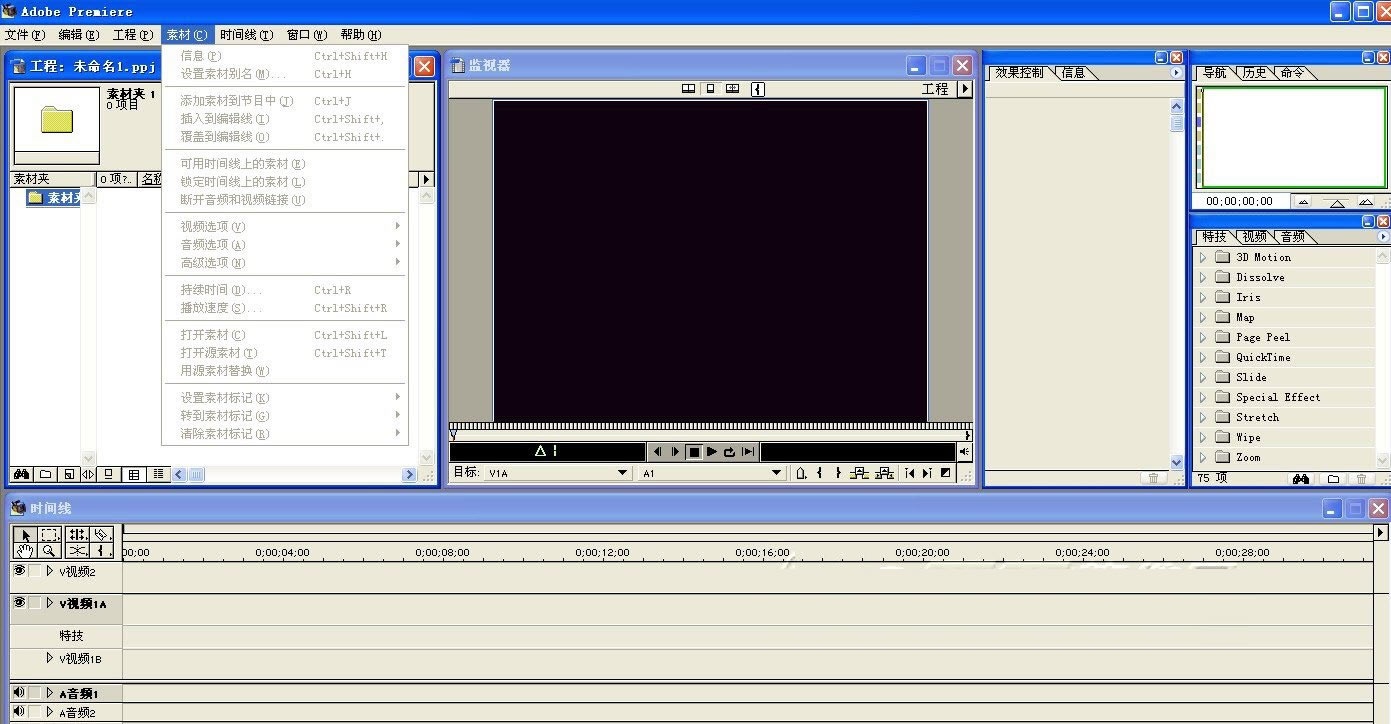
Task: Go to previous edit in monitor
Action: pyautogui.click(x=909, y=473)
